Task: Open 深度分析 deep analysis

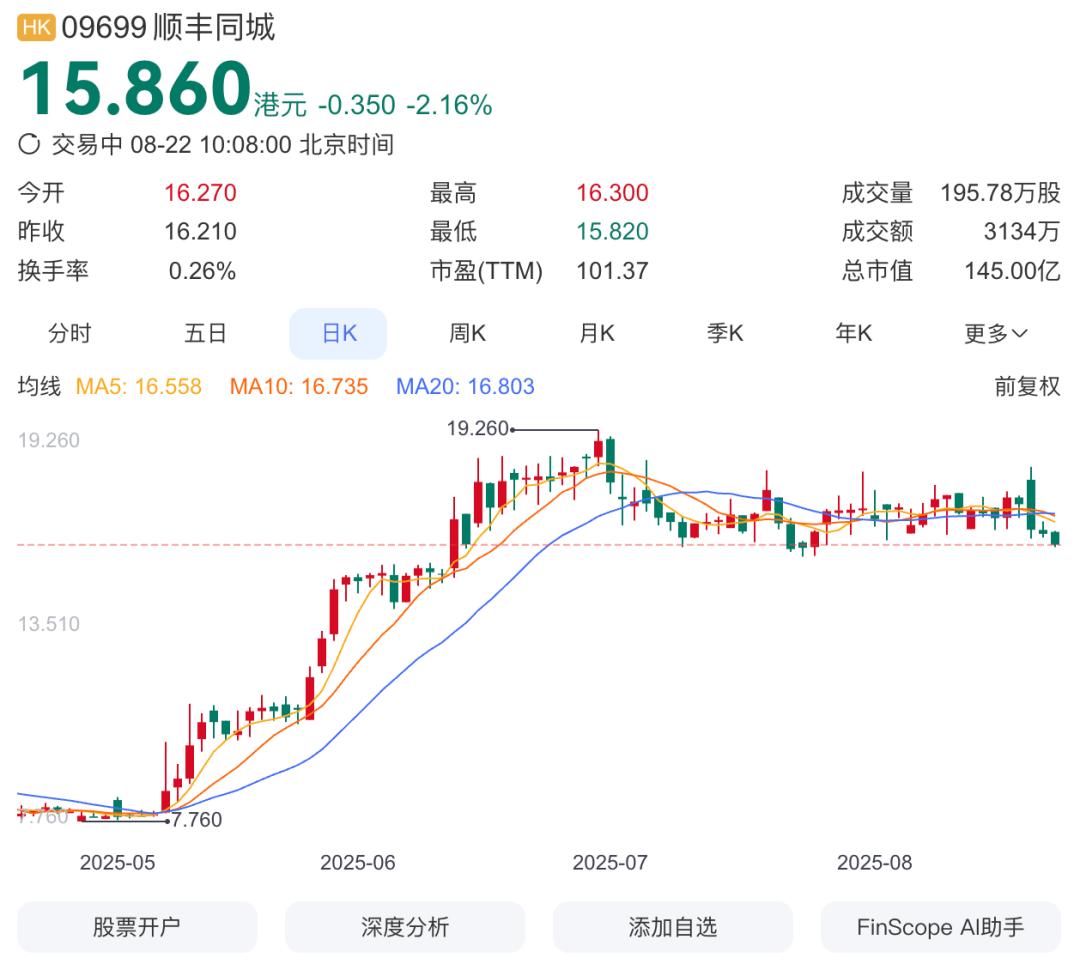Action: tap(405, 927)
